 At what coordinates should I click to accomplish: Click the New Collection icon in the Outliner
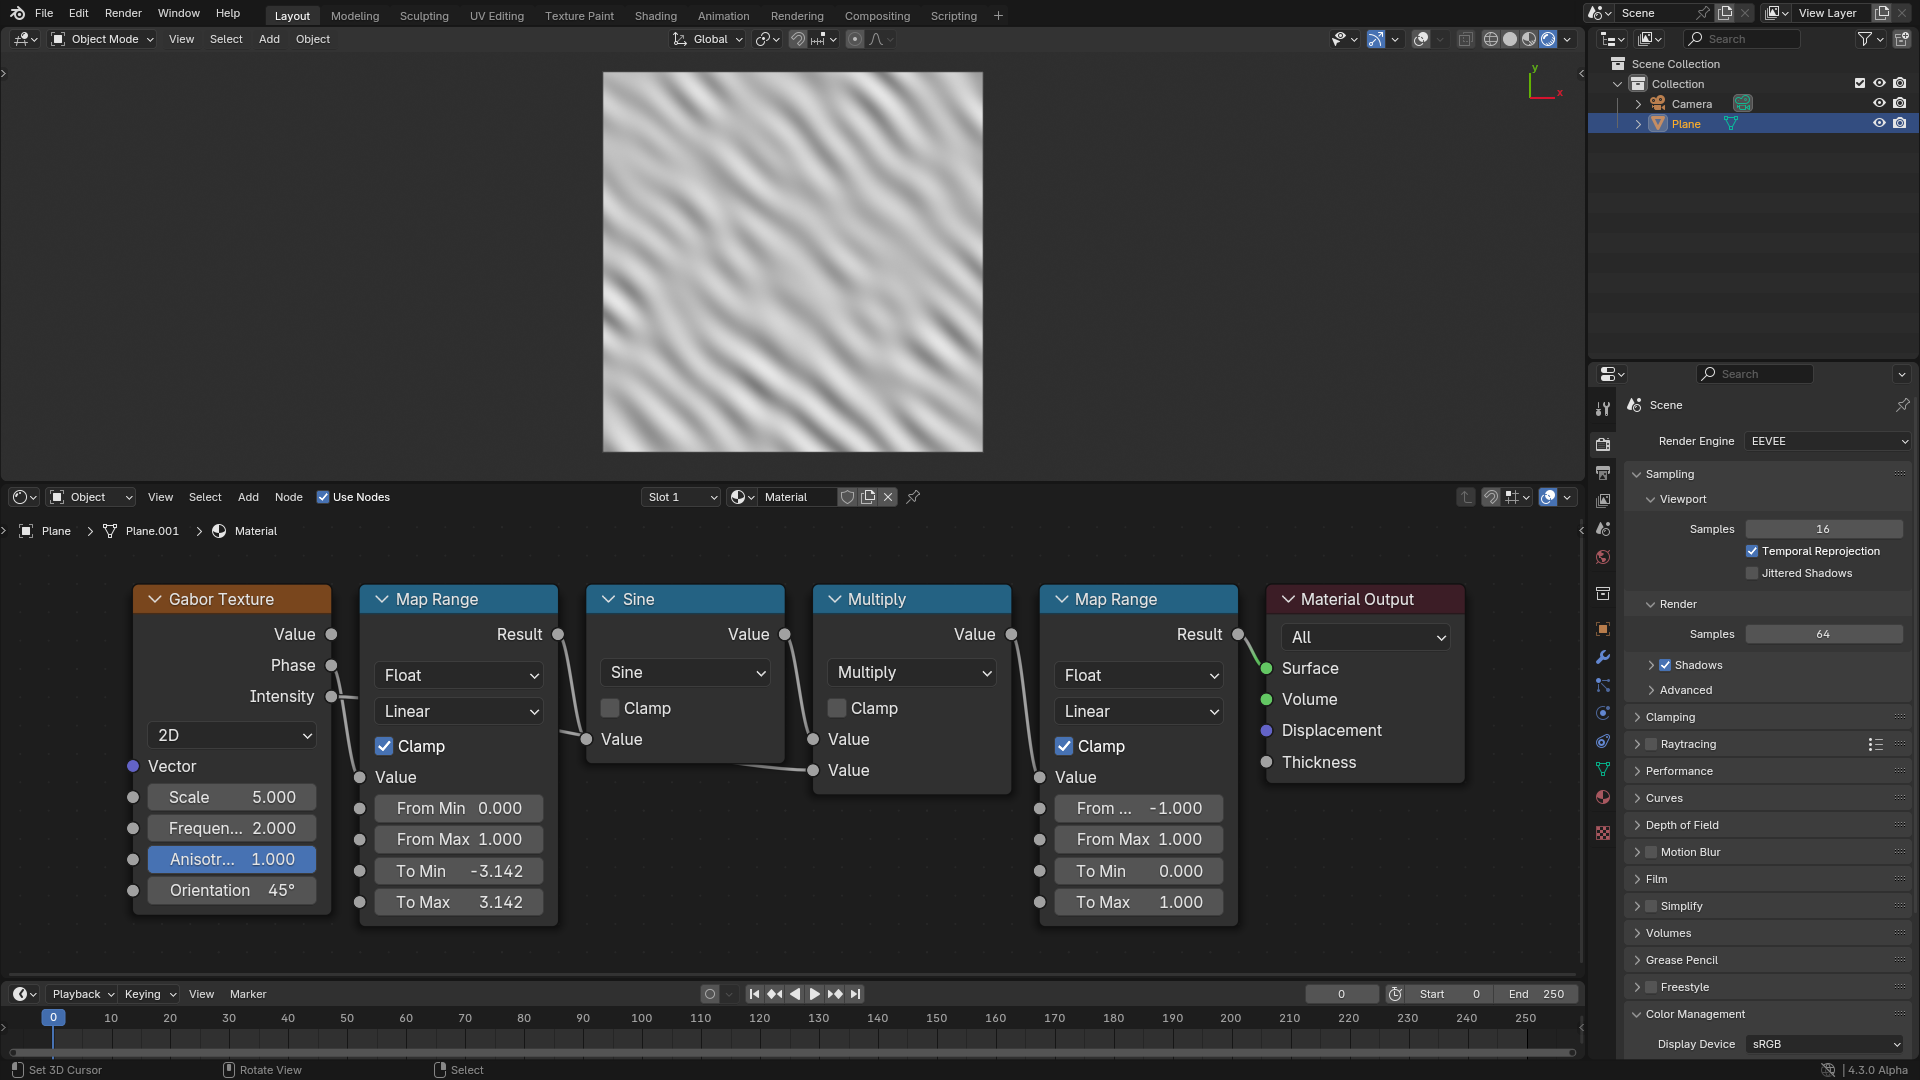pyautogui.click(x=1900, y=38)
